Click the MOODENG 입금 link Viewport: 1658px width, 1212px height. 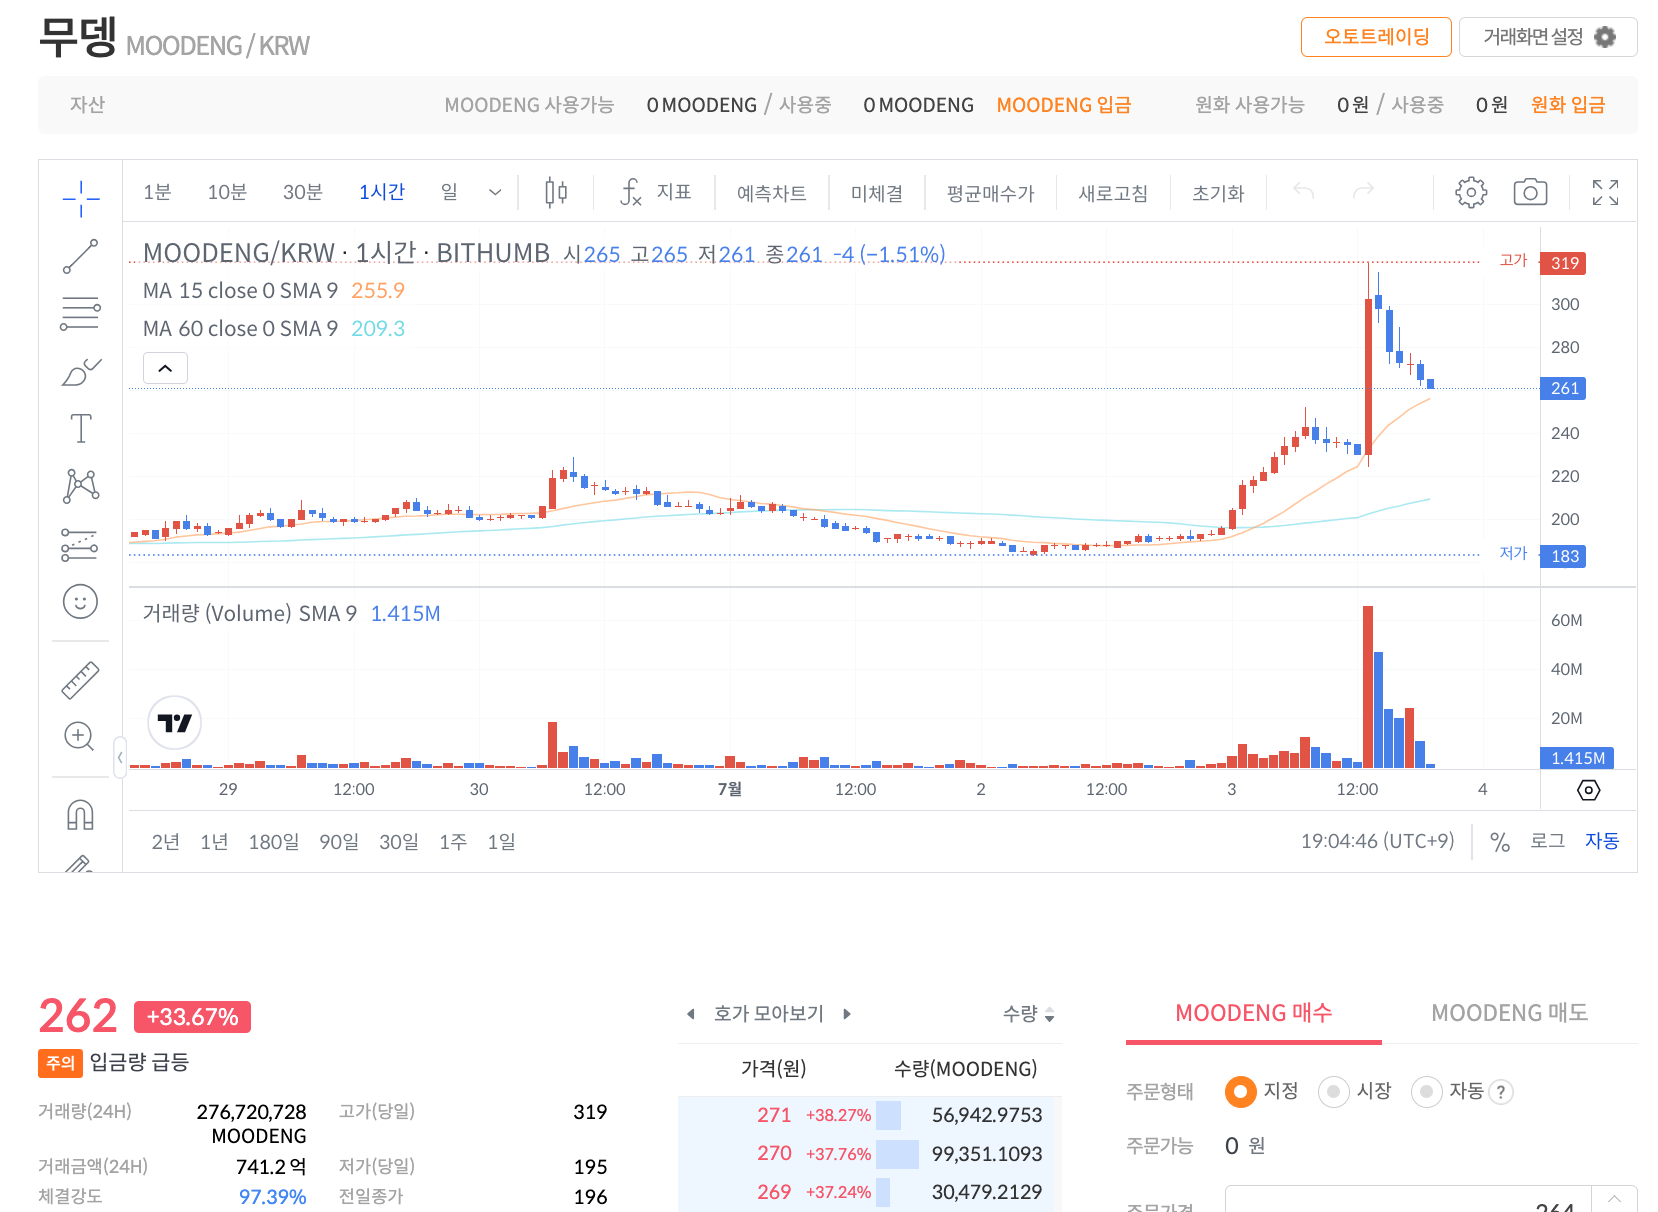coord(1064,105)
